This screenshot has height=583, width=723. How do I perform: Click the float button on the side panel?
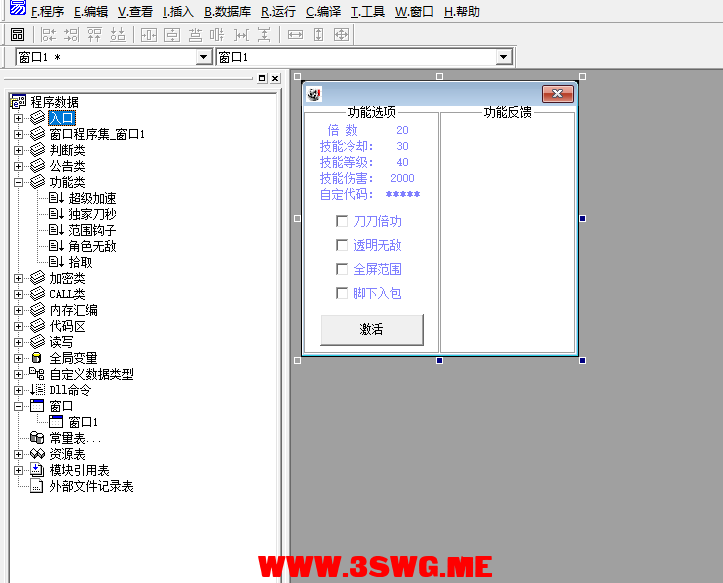pos(262,78)
